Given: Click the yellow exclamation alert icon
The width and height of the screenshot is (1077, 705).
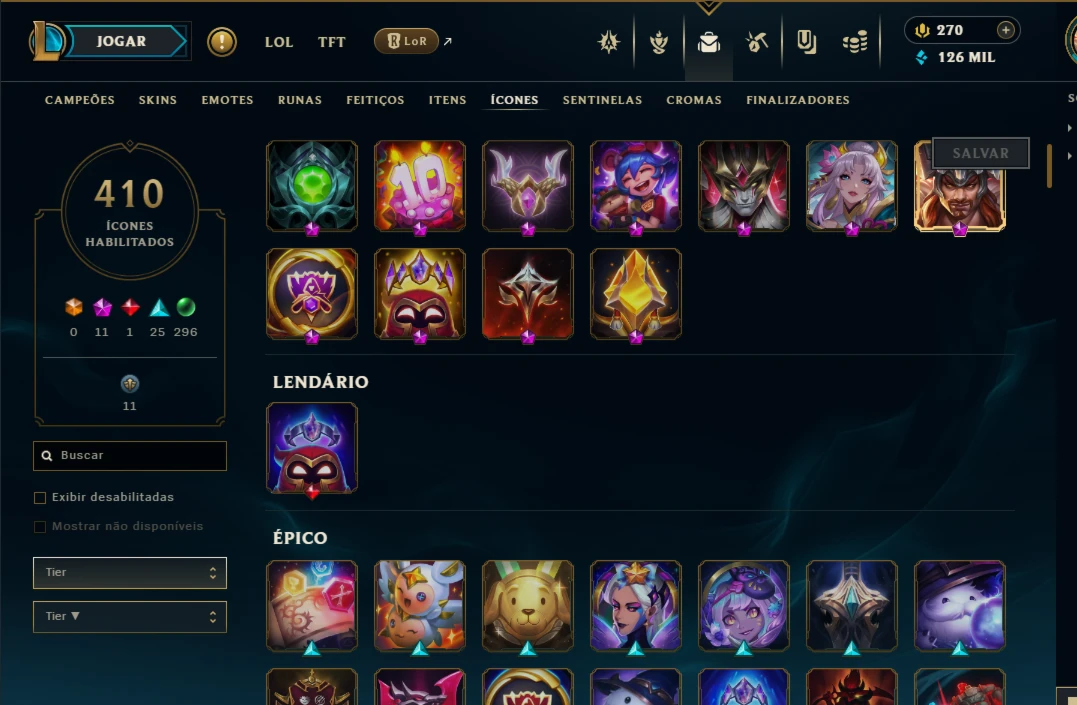Looking at the screenshot, I should (x=222, y=42).
